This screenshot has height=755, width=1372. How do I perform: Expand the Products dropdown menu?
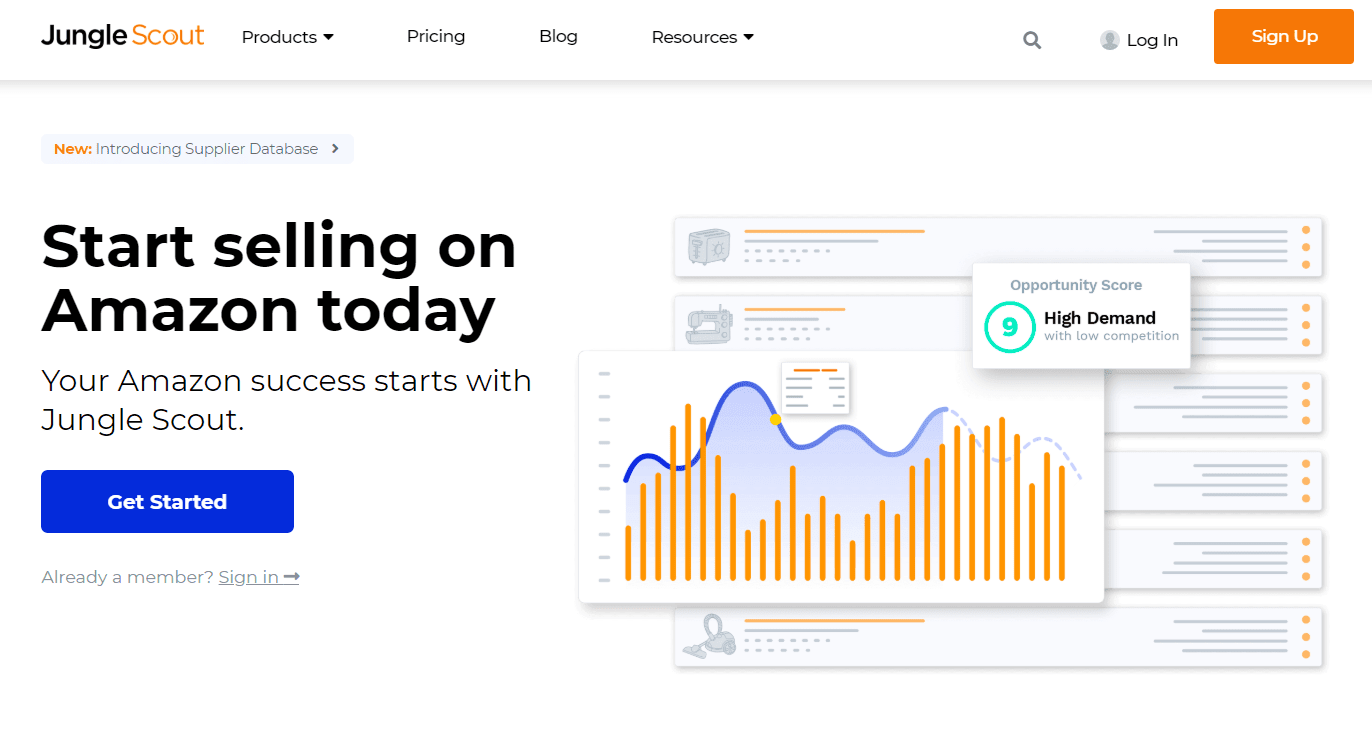pos(288,37)
